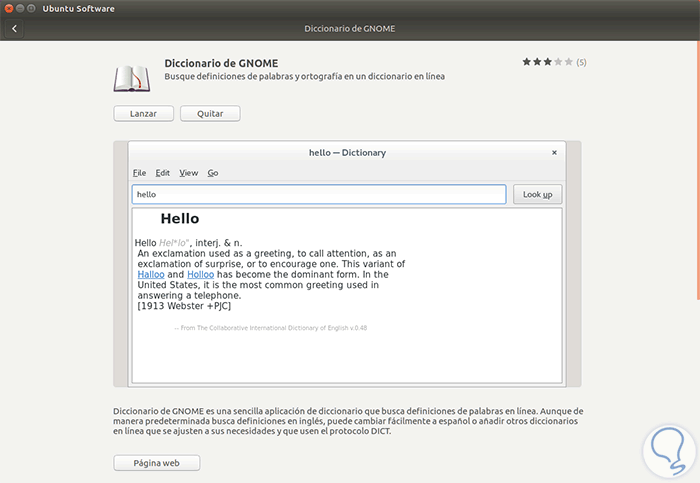Open the File menu in the screenshot
Viewport: 700px width, 483px height.
tap(139, 173)
